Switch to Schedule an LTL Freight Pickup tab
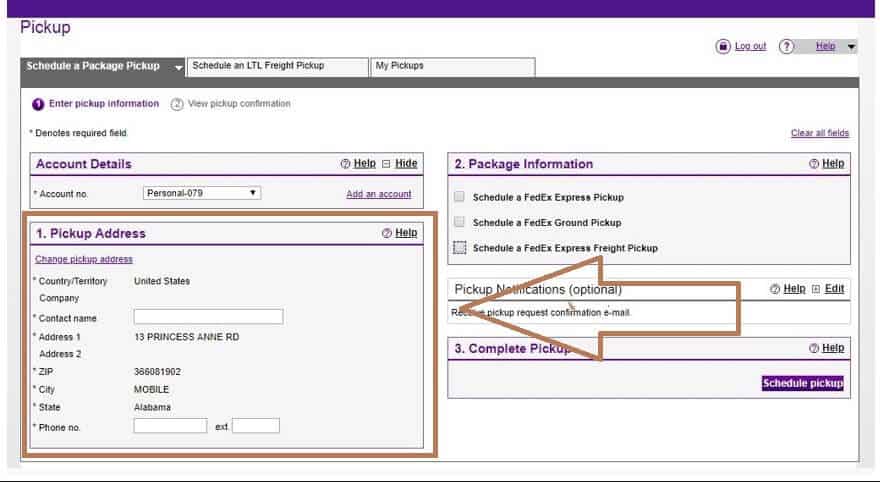The height and width of the screenshot is (482, 880). (x=277, y=67)
